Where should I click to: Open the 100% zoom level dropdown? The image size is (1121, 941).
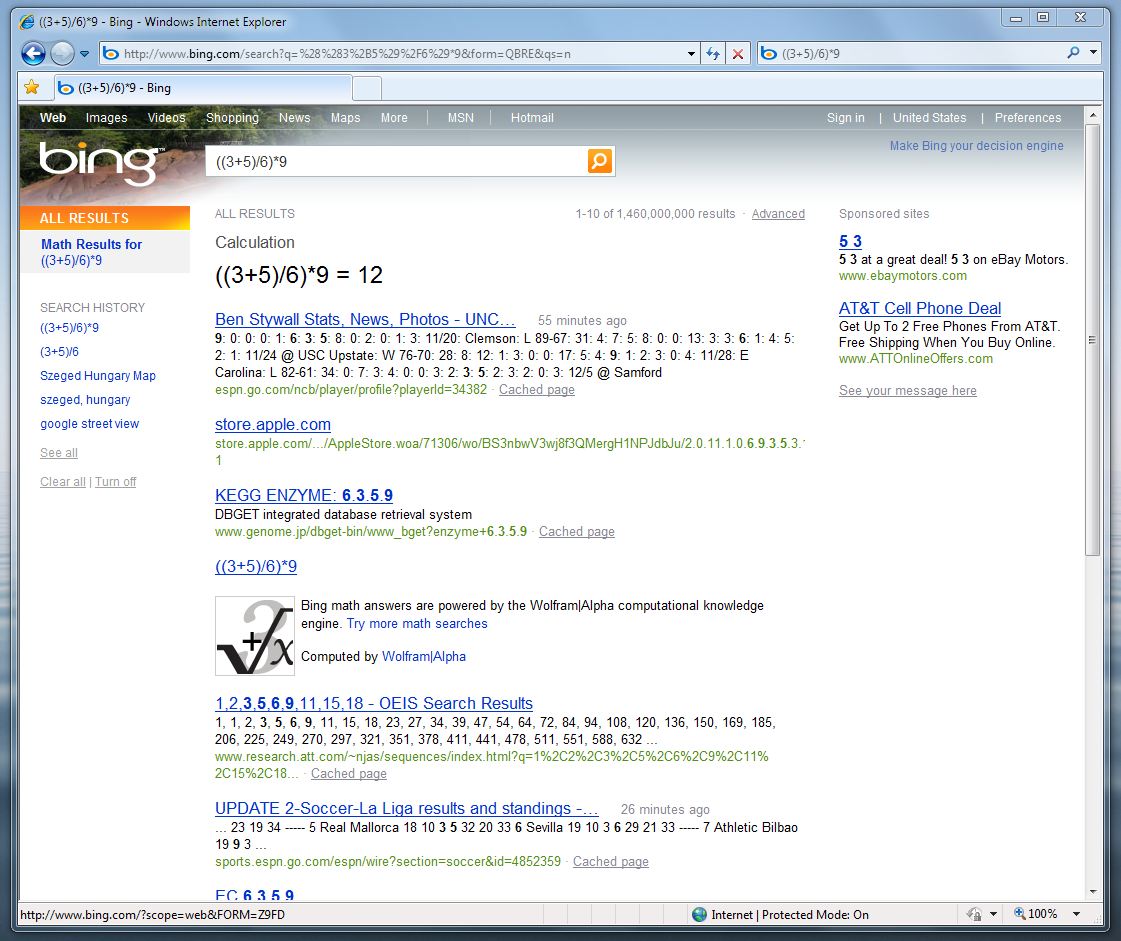tap(1076, 915)
